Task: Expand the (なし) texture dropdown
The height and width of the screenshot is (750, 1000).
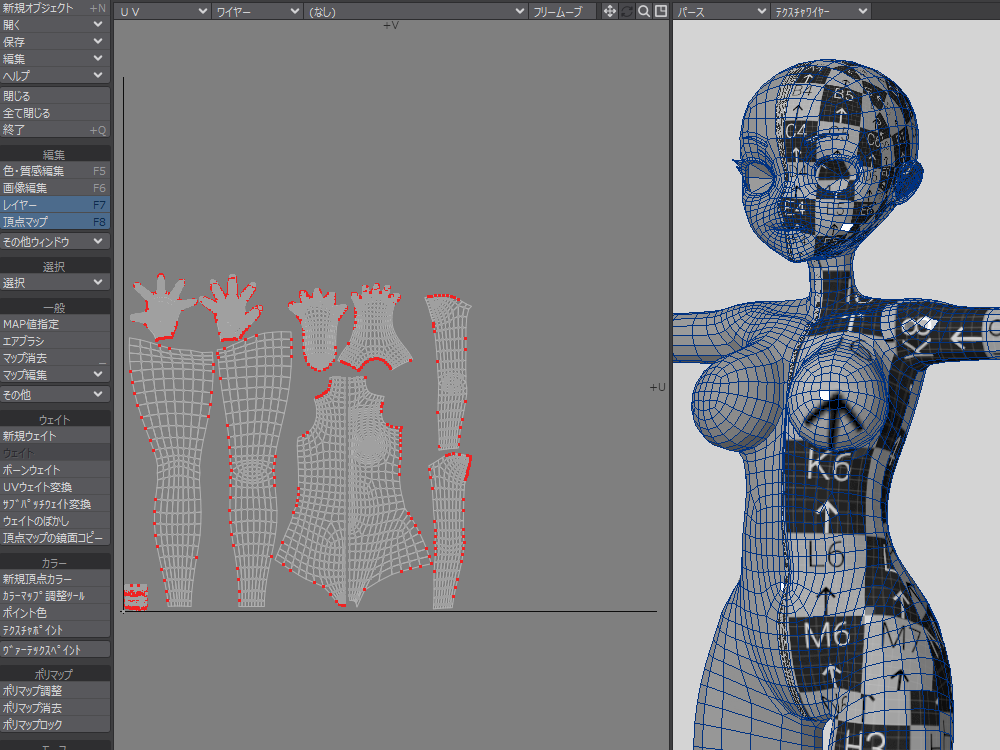Action: [416, 11]
